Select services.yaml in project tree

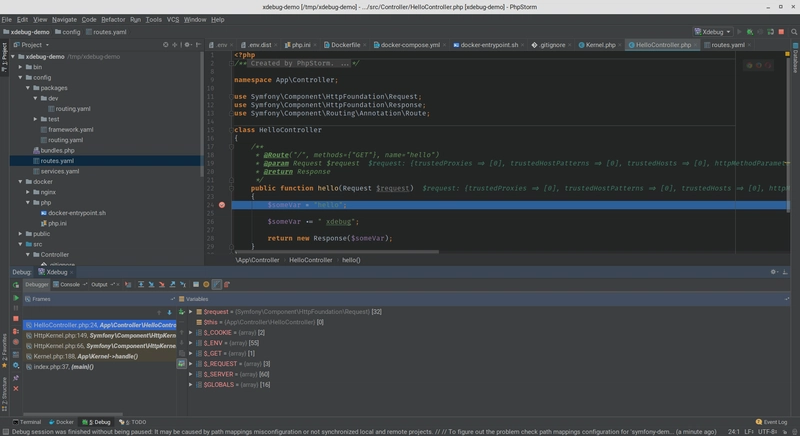(60, 171)
